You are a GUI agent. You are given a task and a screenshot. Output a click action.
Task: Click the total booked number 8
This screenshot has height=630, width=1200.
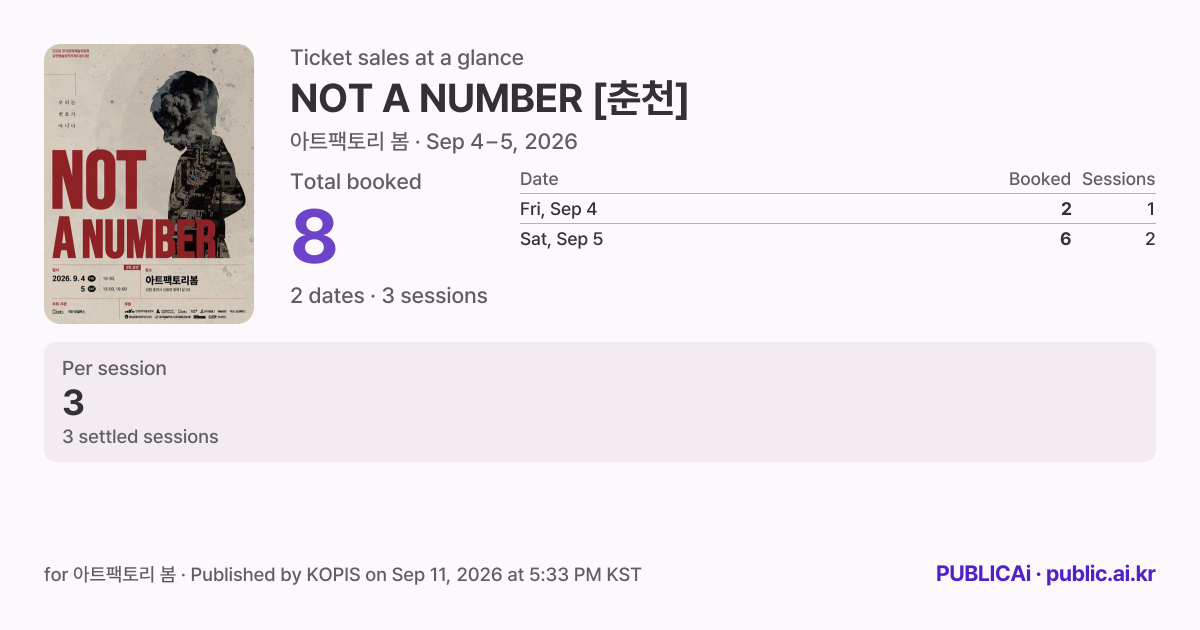click(314, 236)
